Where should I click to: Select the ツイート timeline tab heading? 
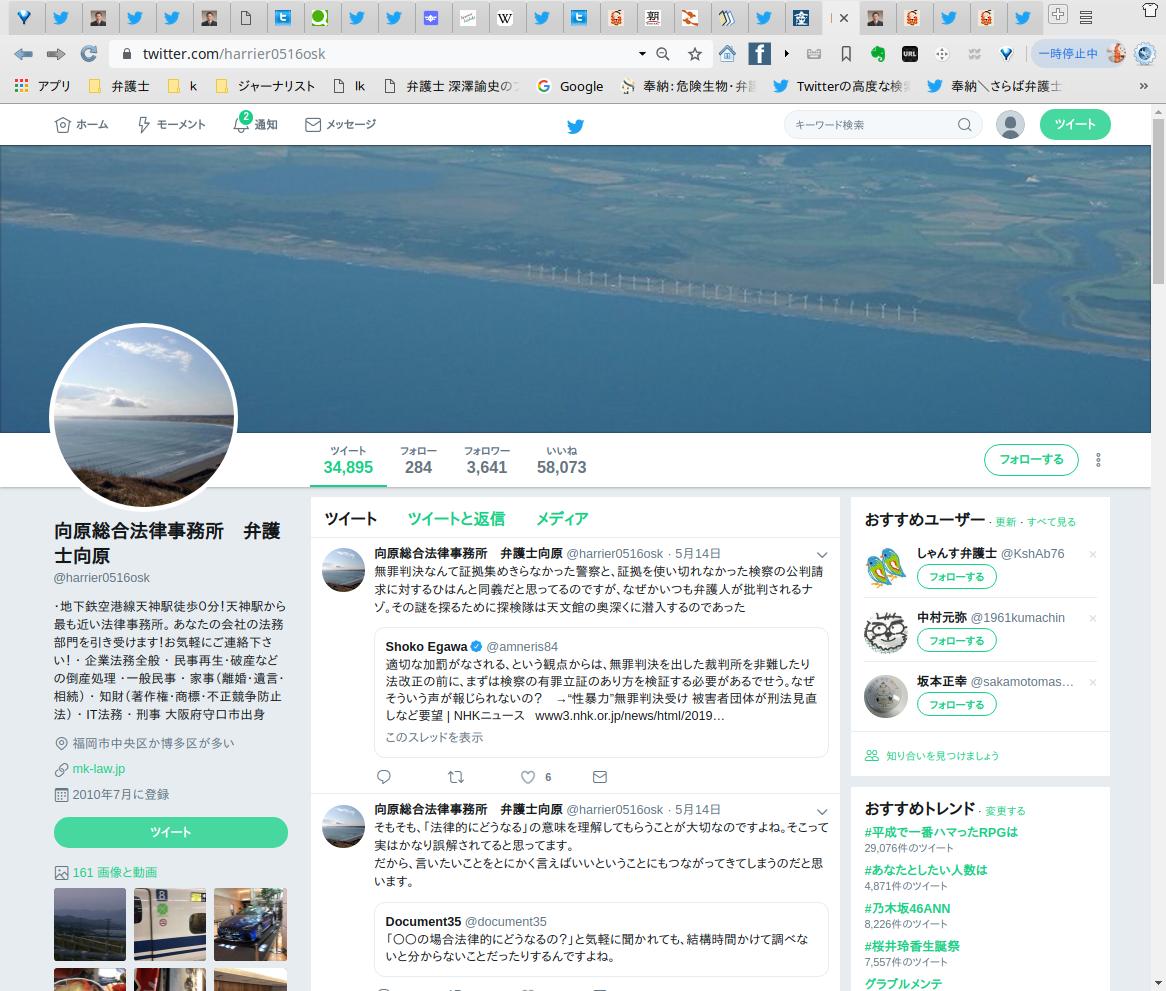tap(351, 519)
